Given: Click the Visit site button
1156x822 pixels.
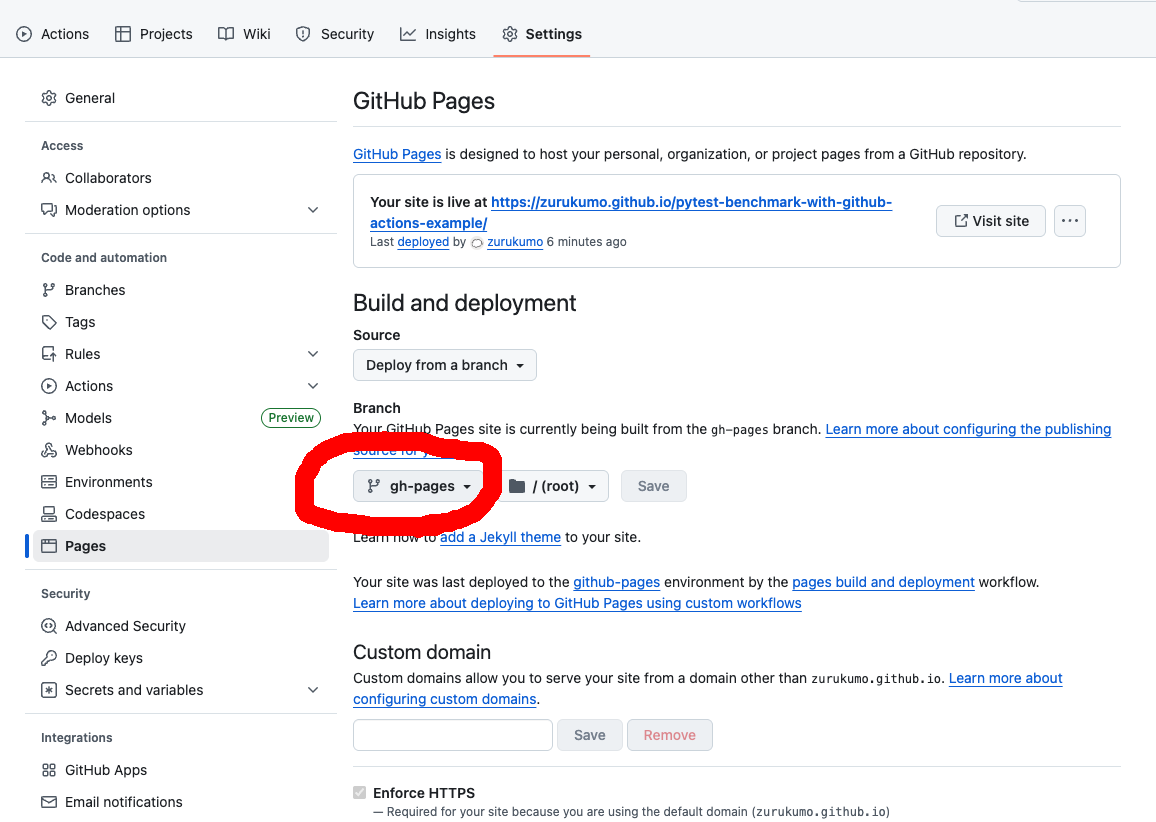Looking at the screenshot, I should pos(991,221).
